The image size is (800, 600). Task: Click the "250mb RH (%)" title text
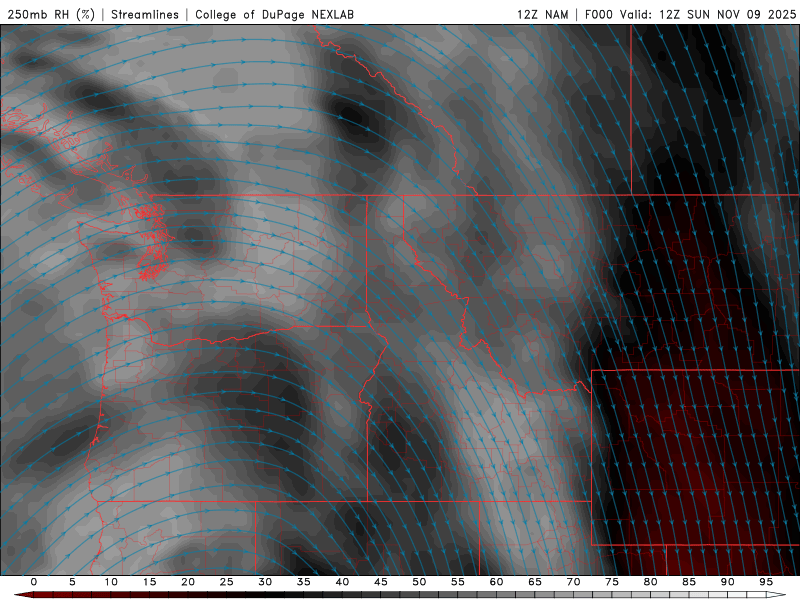tap(51, 14)
